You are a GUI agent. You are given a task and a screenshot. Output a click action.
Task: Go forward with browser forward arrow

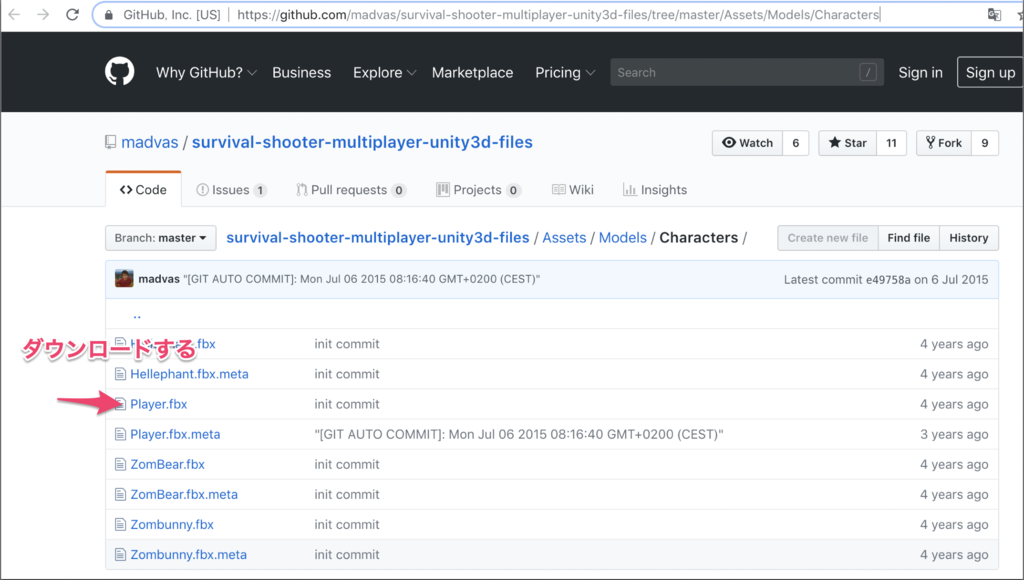tap(43, 14)
